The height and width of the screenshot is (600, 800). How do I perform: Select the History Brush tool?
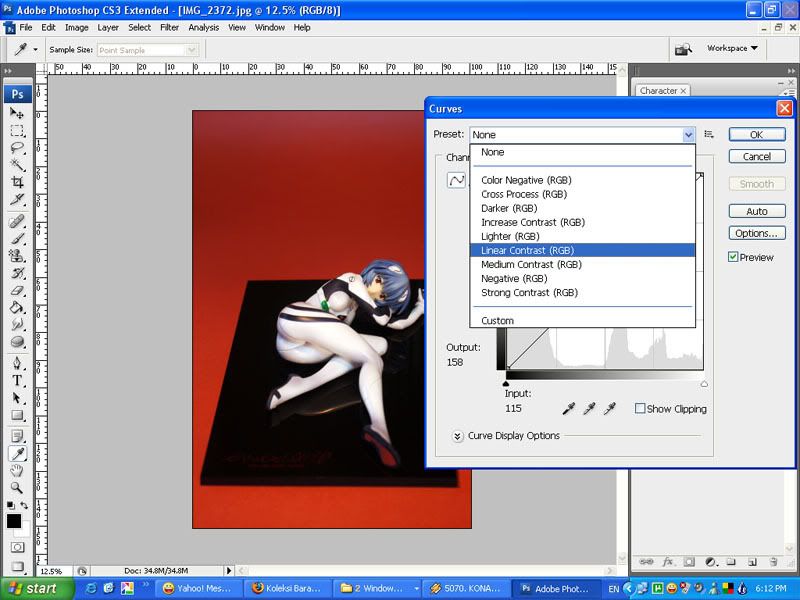(x=17, y=273)
